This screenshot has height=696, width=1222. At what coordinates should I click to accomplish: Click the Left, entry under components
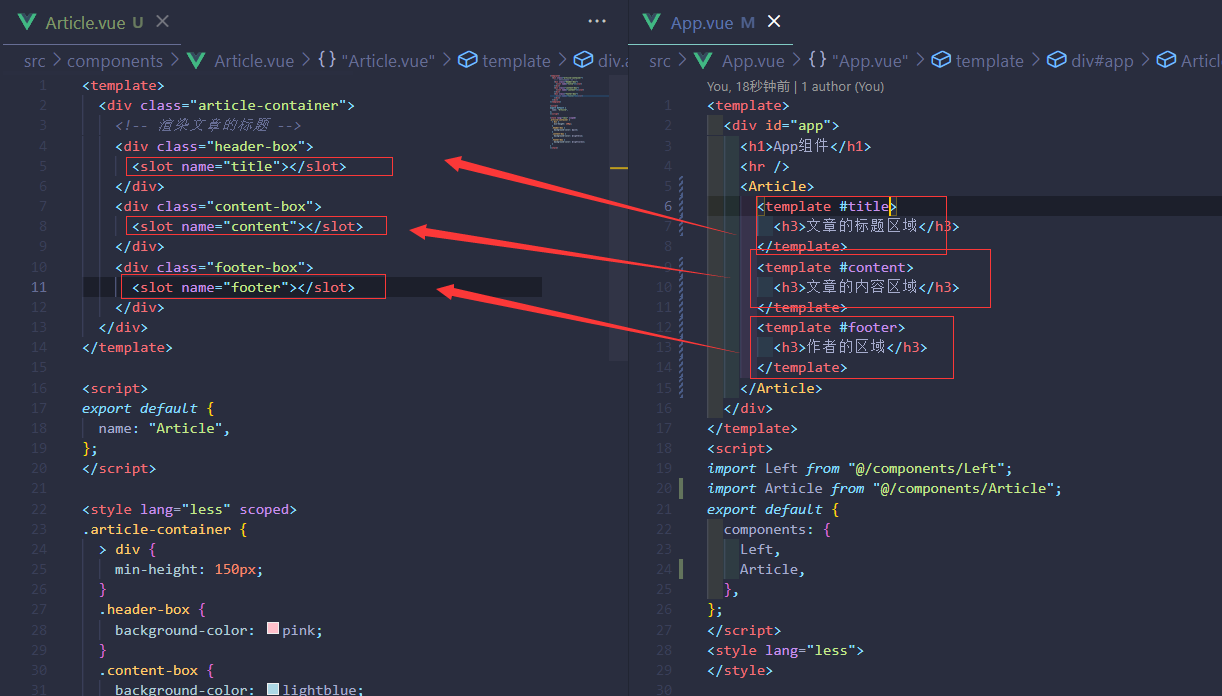pyautogui.click(x=760, y=549)
